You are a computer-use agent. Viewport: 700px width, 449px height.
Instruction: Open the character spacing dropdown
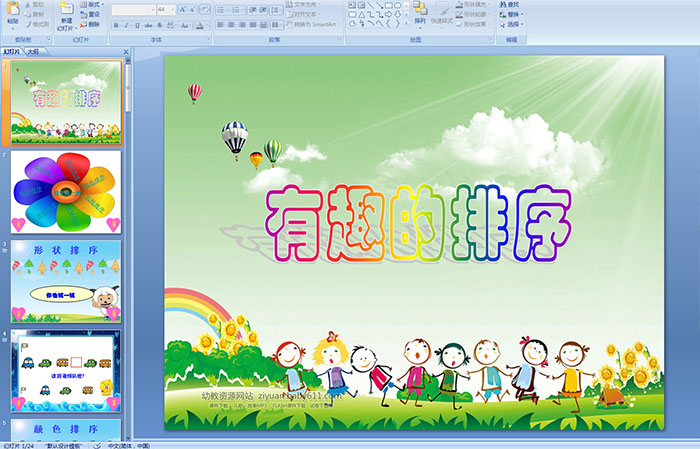tap(172, 25)
